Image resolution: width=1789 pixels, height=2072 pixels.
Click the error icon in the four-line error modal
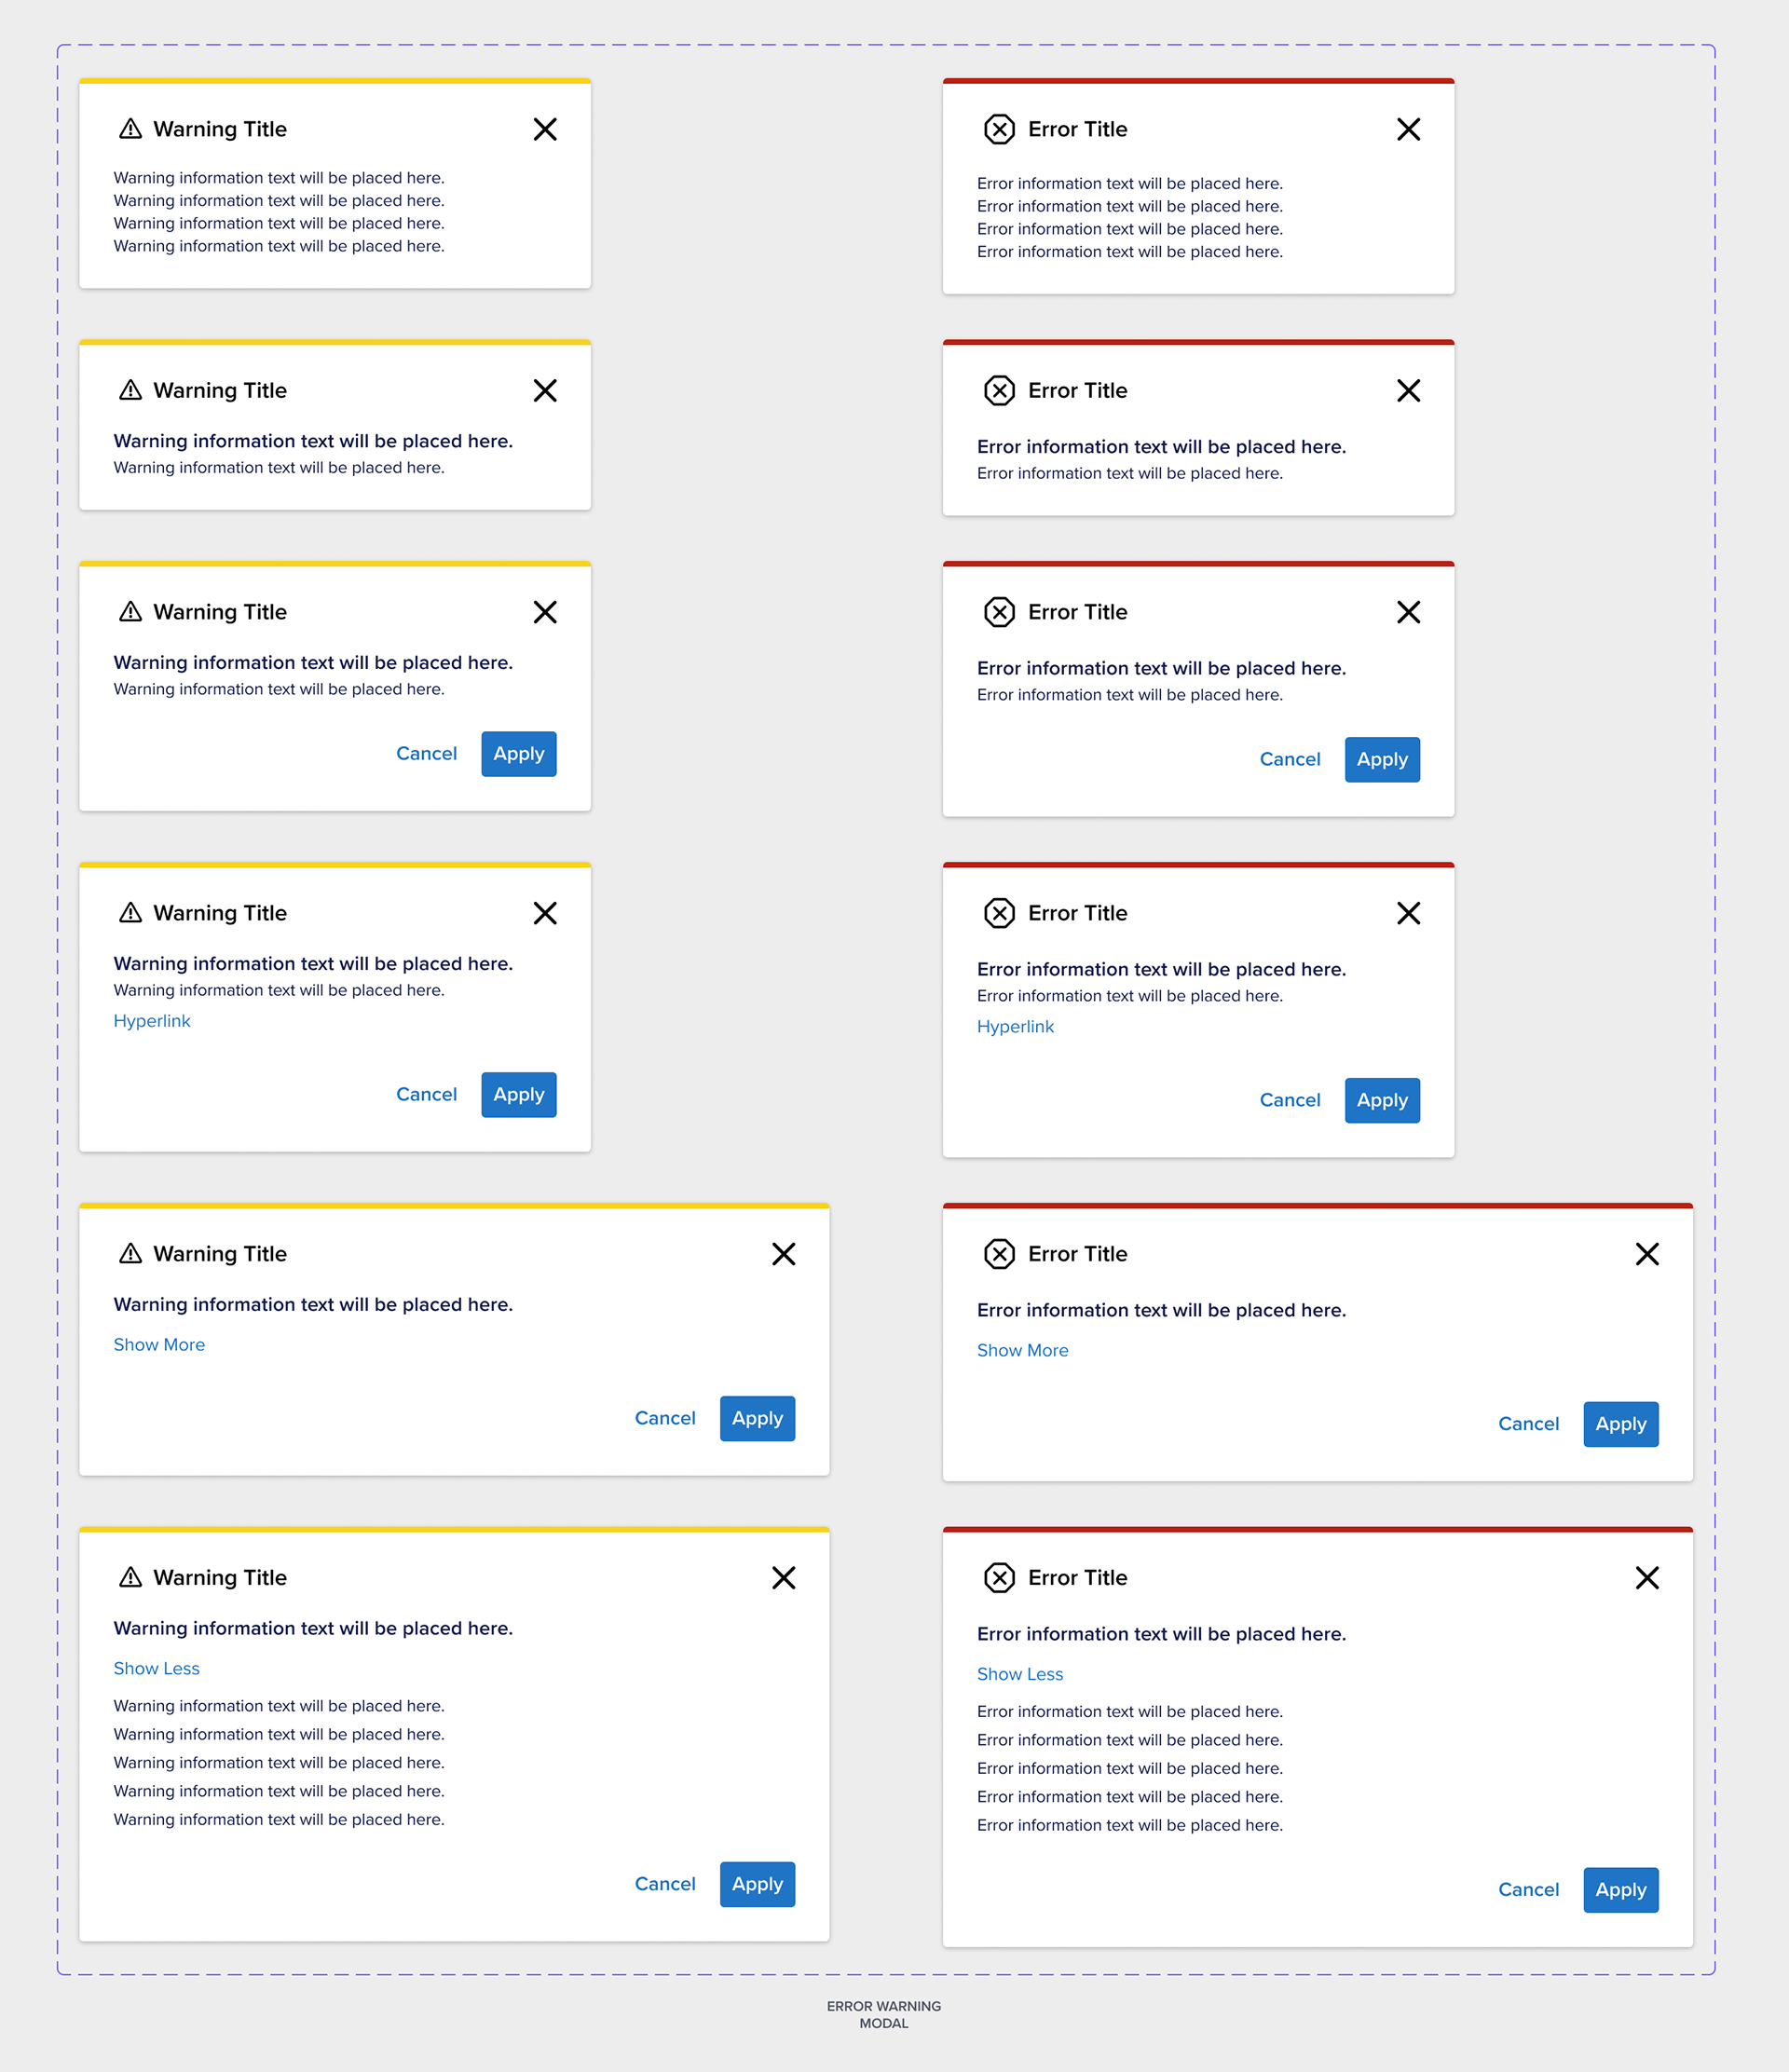(x=999, y=129)
